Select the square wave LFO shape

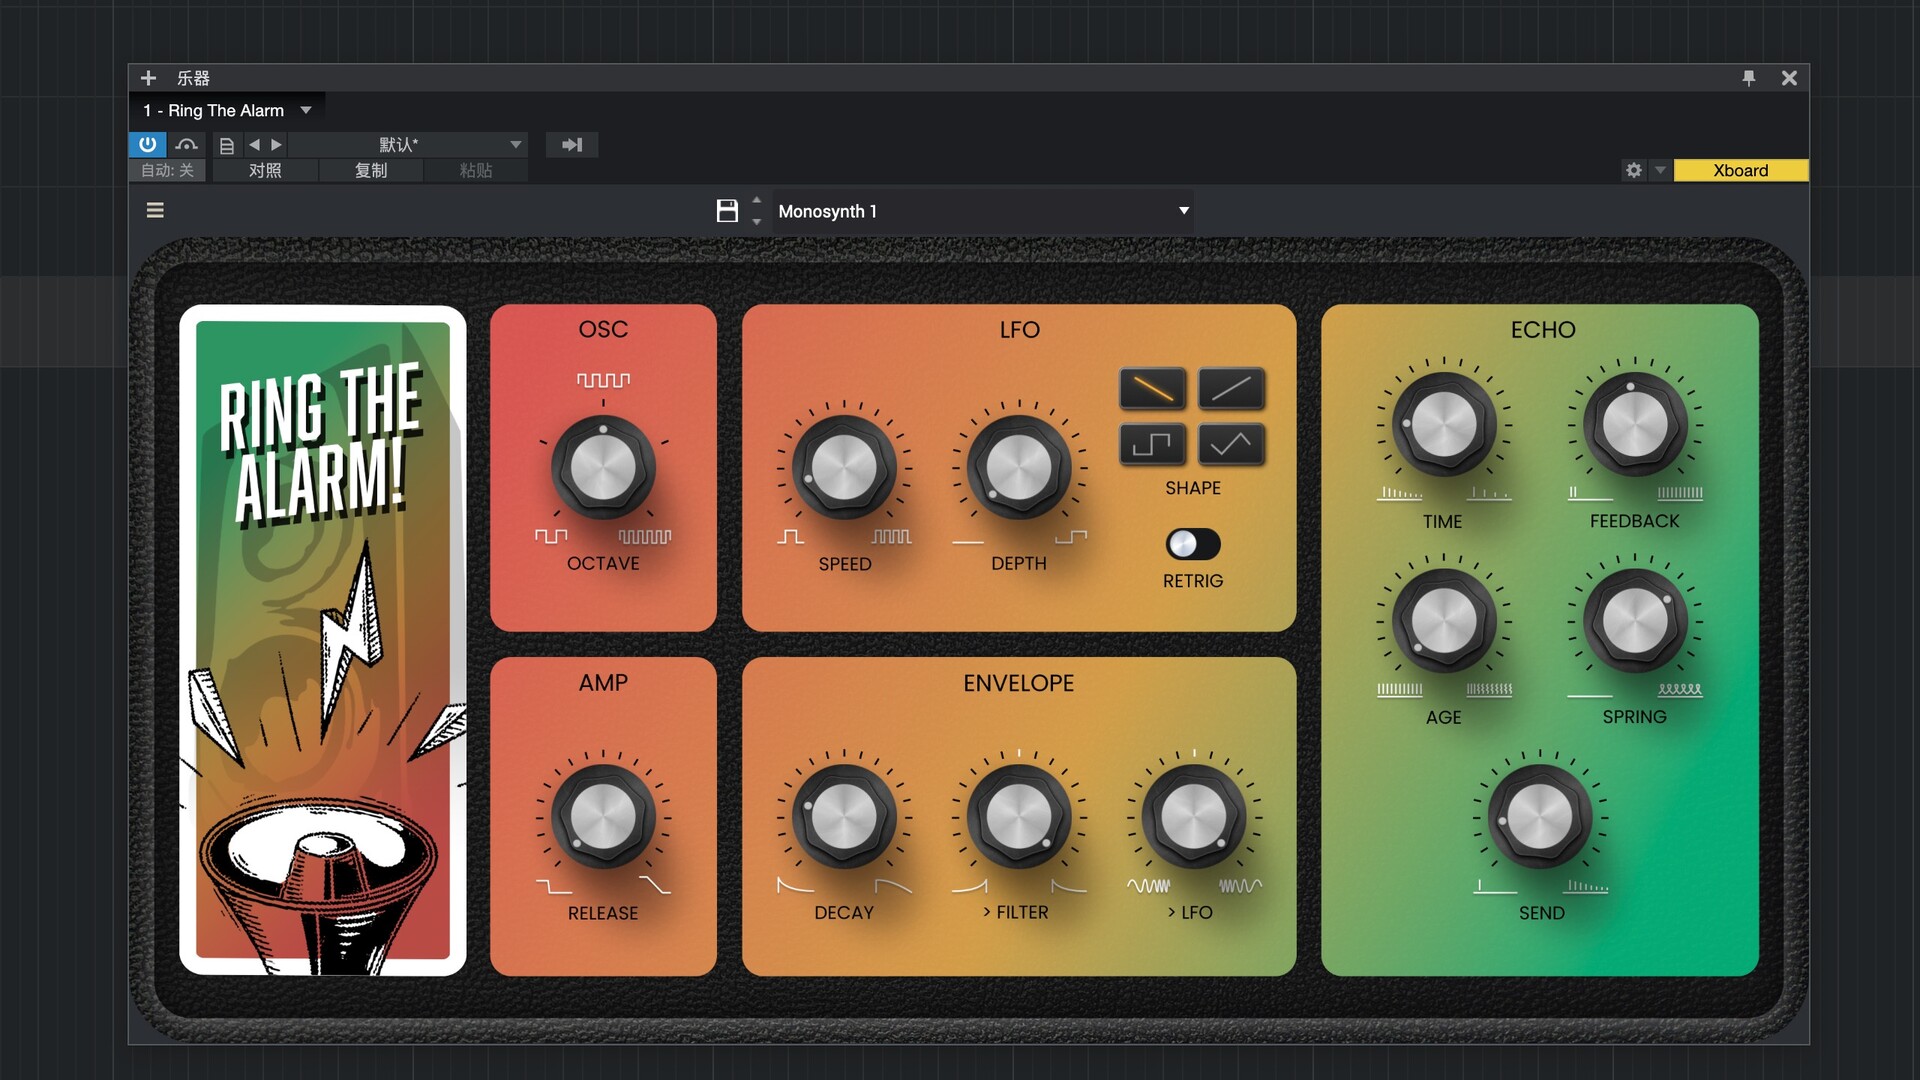tap(1152, 444)
